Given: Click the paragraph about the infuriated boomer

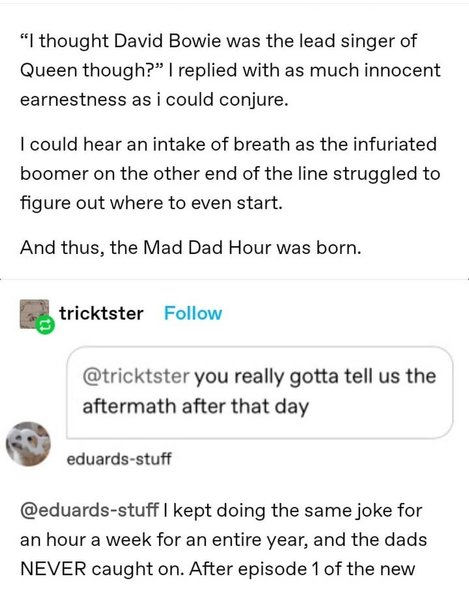Looking at the screenshot, I should (230, 173).
